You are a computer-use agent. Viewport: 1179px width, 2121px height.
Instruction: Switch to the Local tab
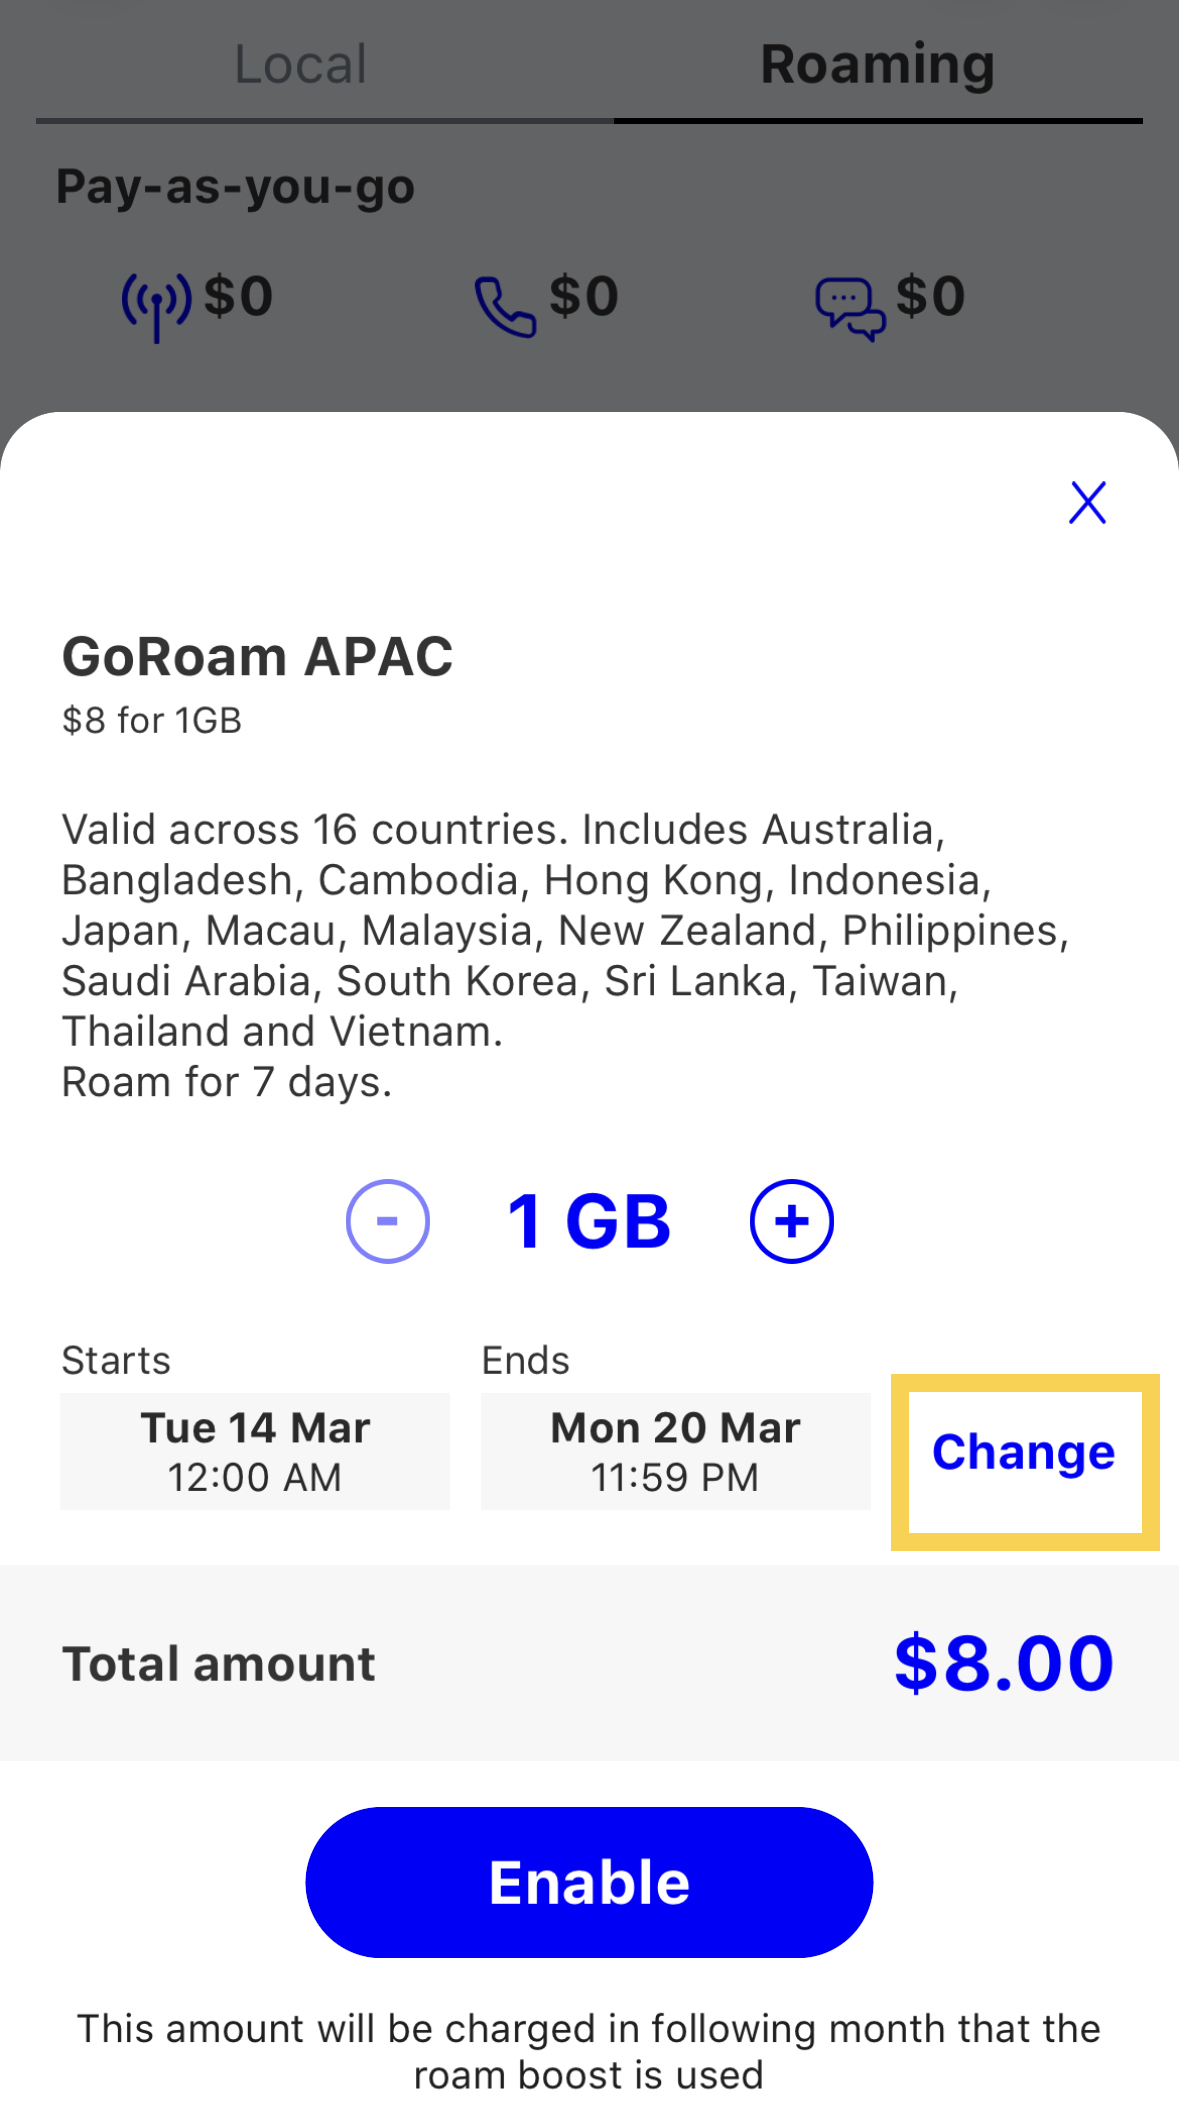[300, 64]
